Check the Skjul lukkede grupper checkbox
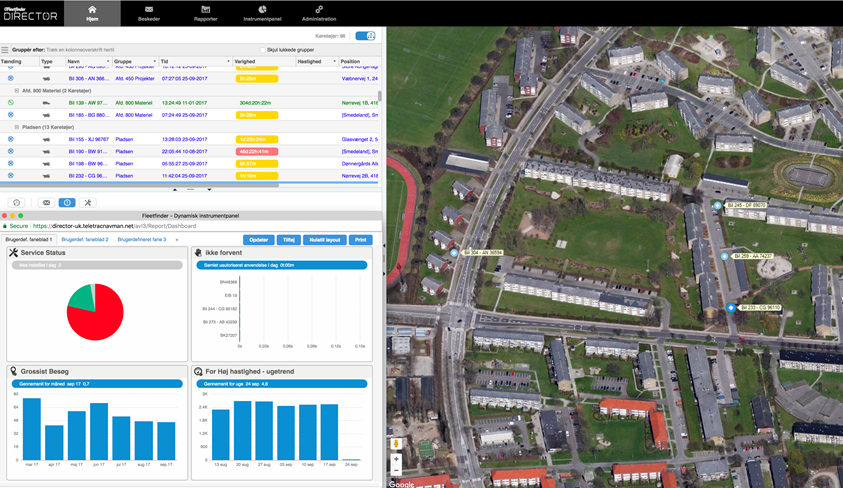The image size is (843, 488). (x=263, y=50)
